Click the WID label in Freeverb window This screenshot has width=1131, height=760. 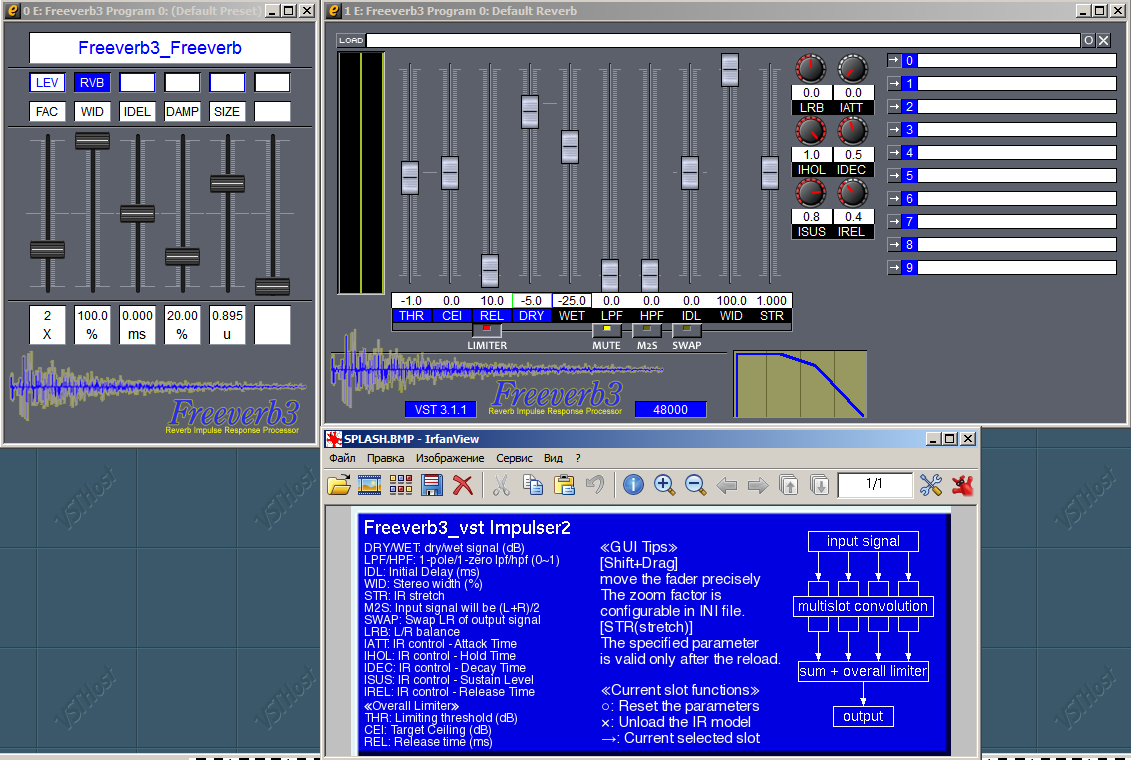pyautogui.click(x=92, y=112)
